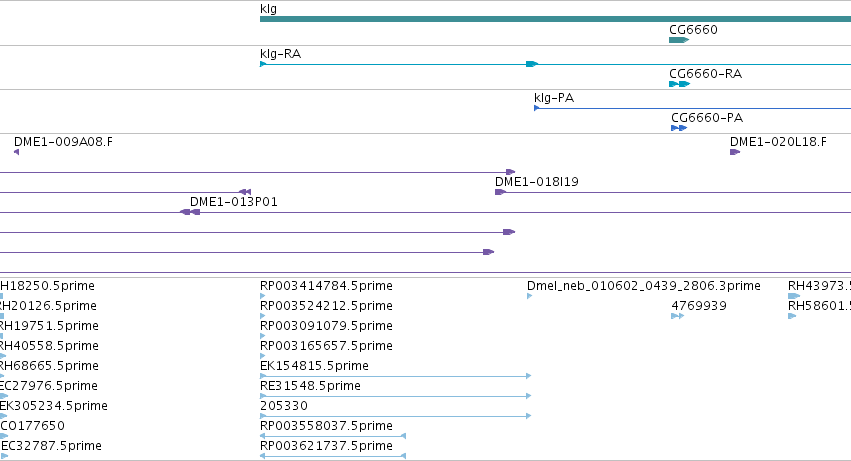
Task: Click the DME1-009A08.F arrow marker
Action: 17,152
